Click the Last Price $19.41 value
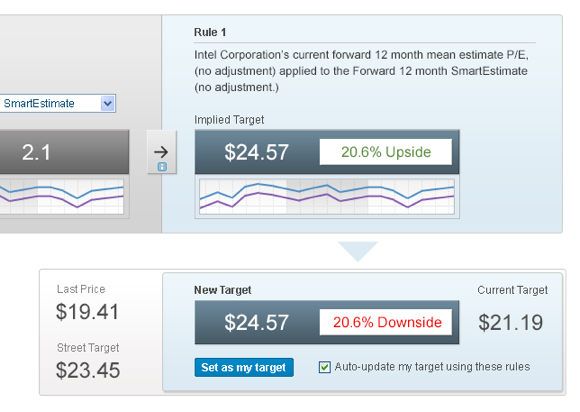580x412 pixels. coord(87,311)
